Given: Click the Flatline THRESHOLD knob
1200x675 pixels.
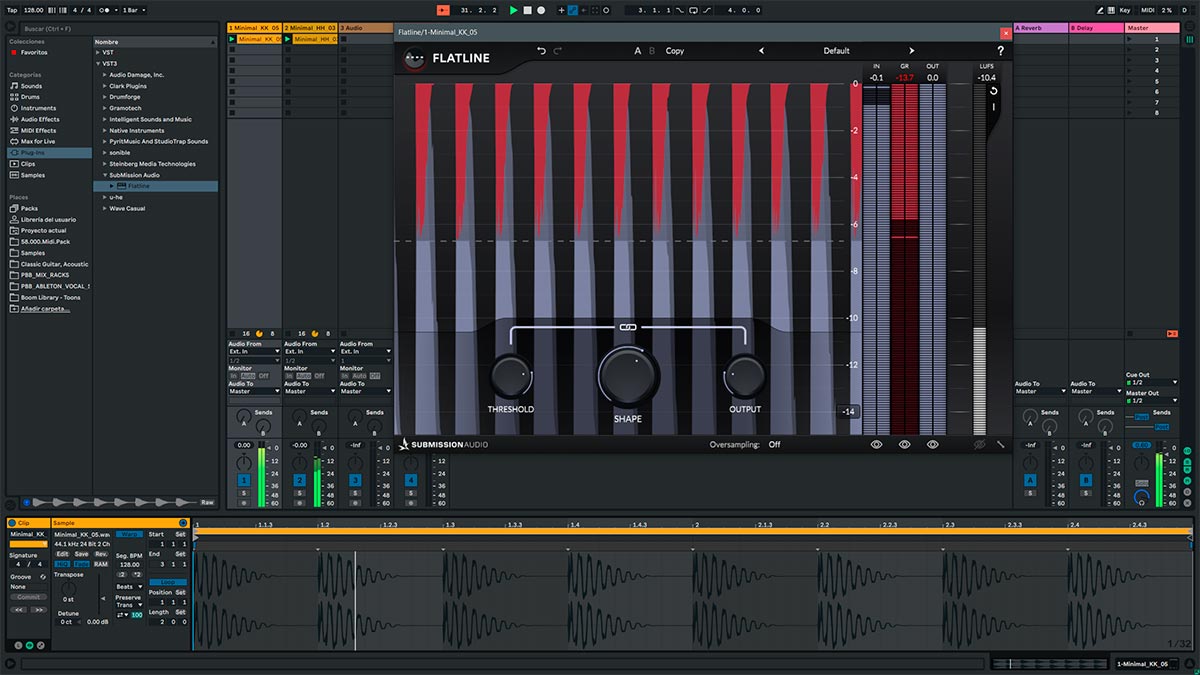Looking at the screenshot, I should pos(511,376).
